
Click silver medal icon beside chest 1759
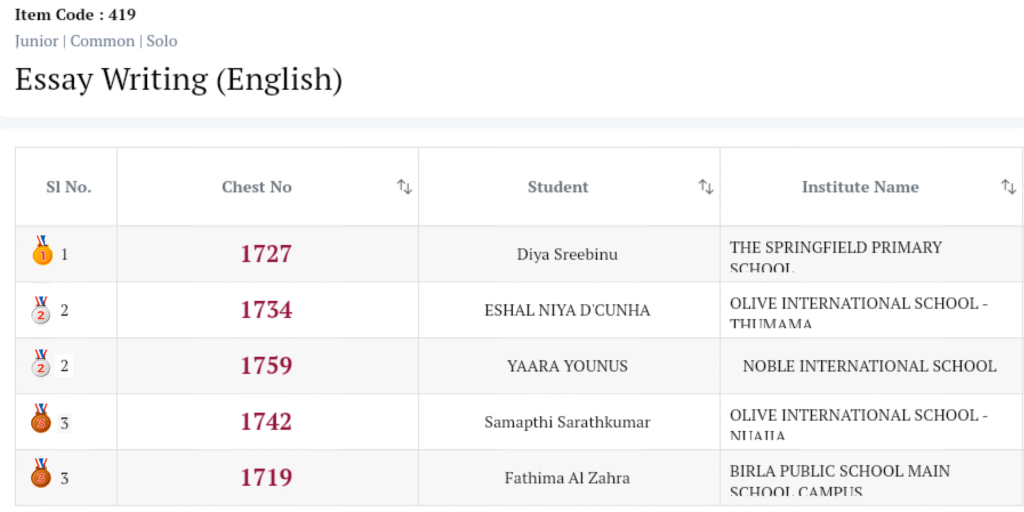[x=41, y=364]
